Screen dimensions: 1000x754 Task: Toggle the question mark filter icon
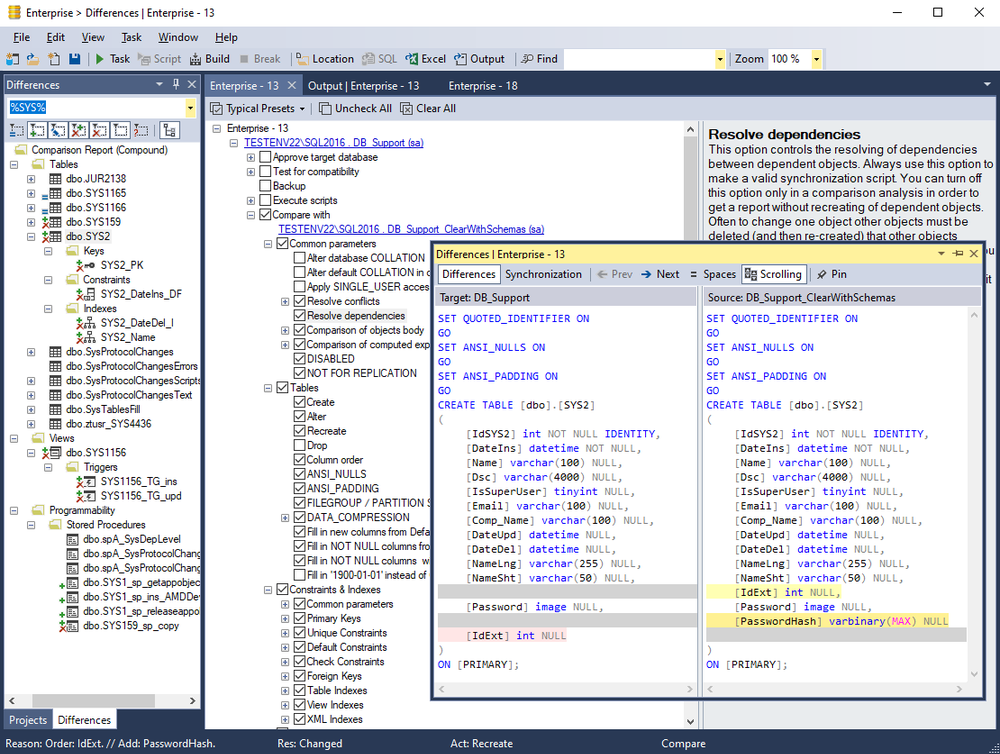pyautogui.click(x=141, y=131)
